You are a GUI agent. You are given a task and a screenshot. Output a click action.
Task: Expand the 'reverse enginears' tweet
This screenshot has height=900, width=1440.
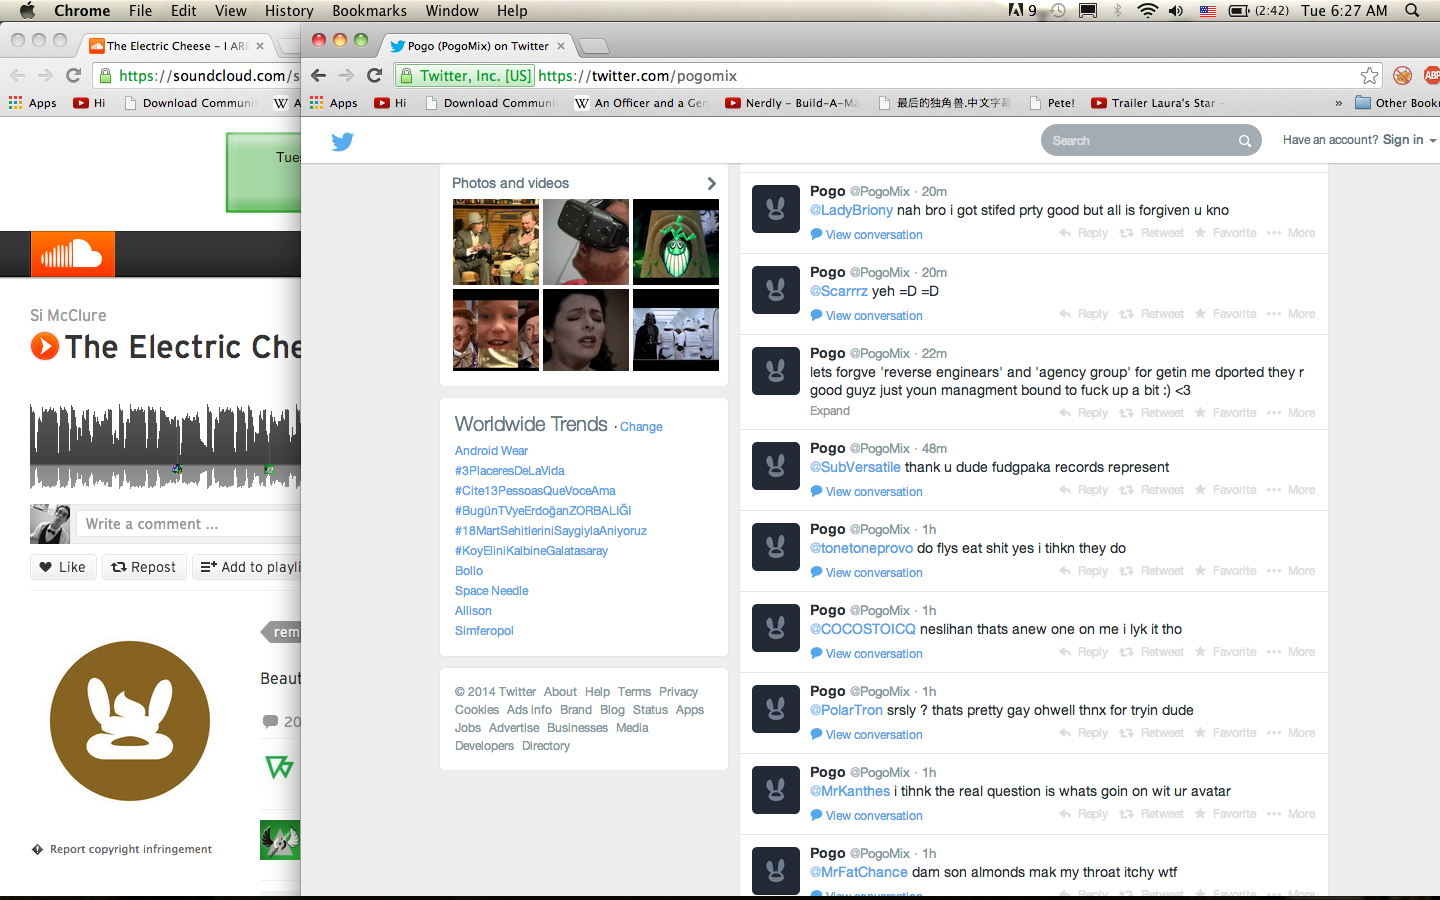tap(830, 411)
